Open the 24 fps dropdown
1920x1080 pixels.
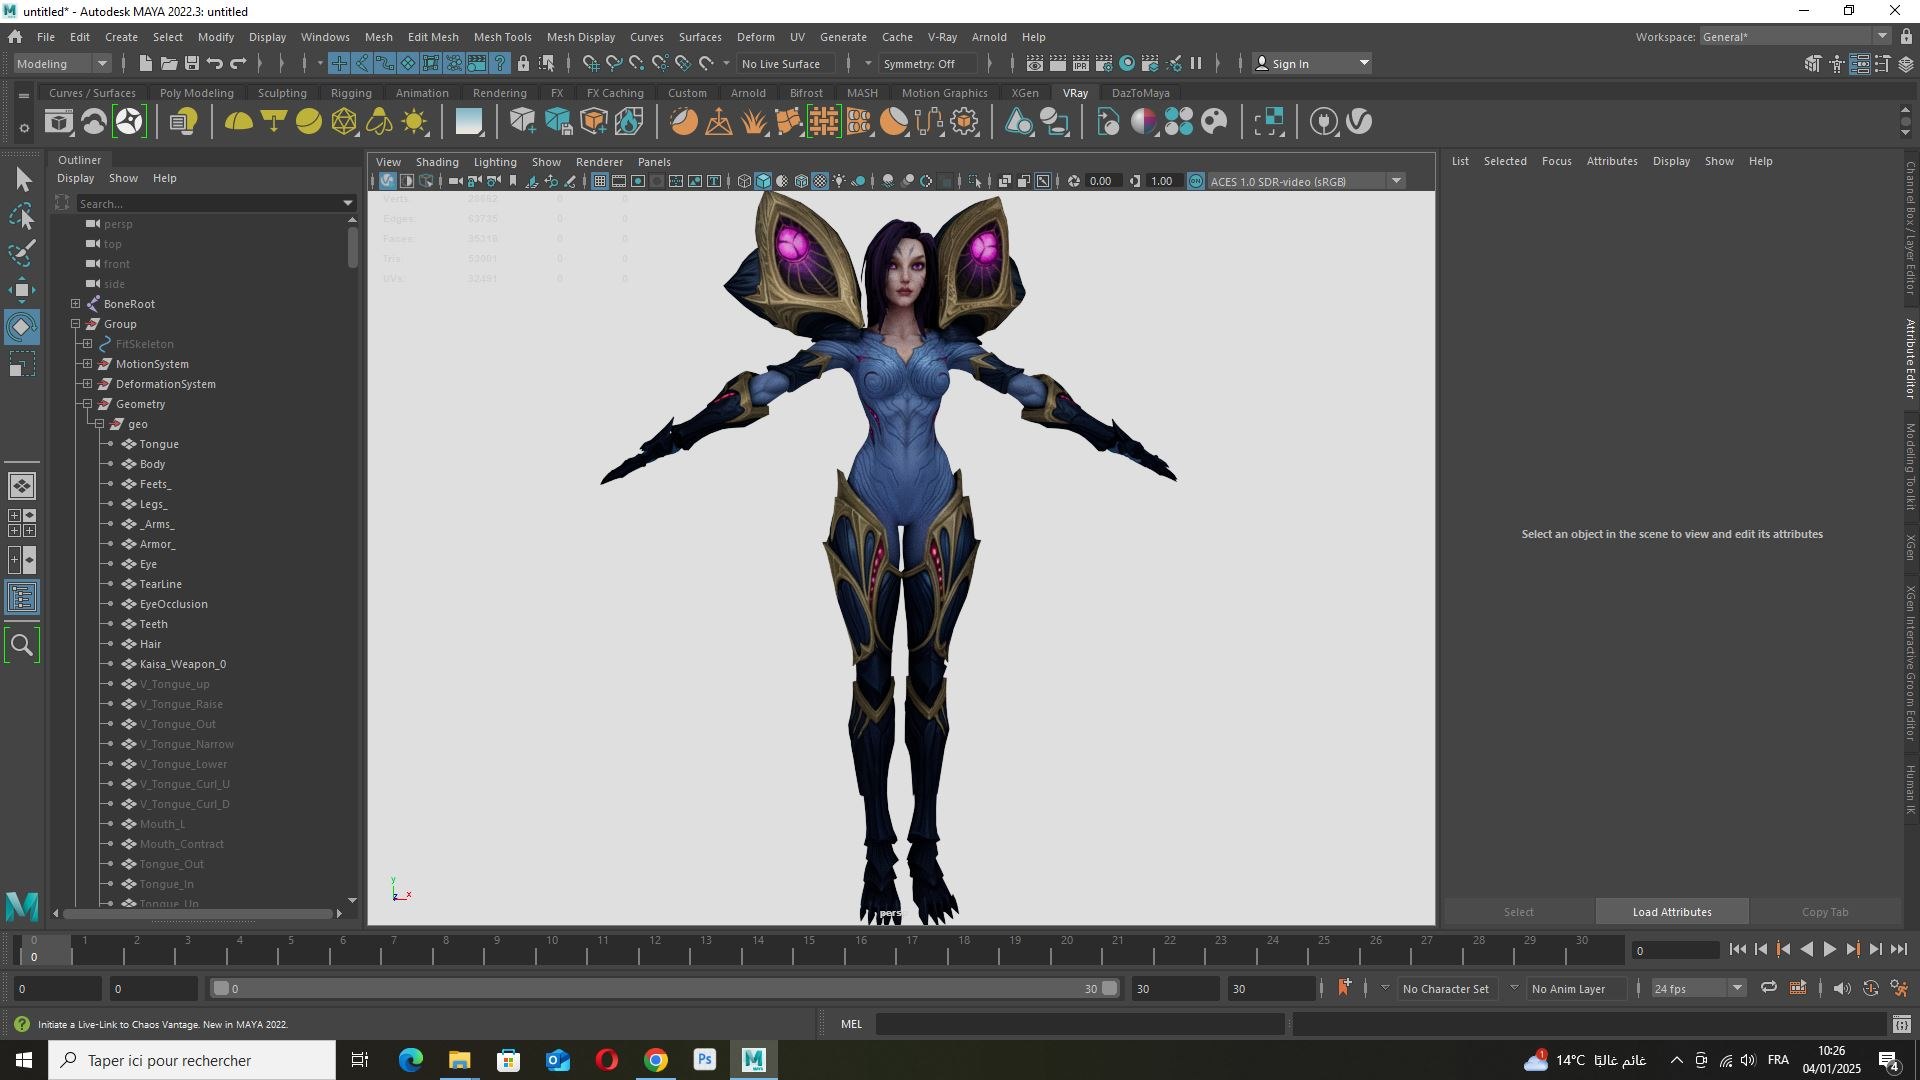1698,988
